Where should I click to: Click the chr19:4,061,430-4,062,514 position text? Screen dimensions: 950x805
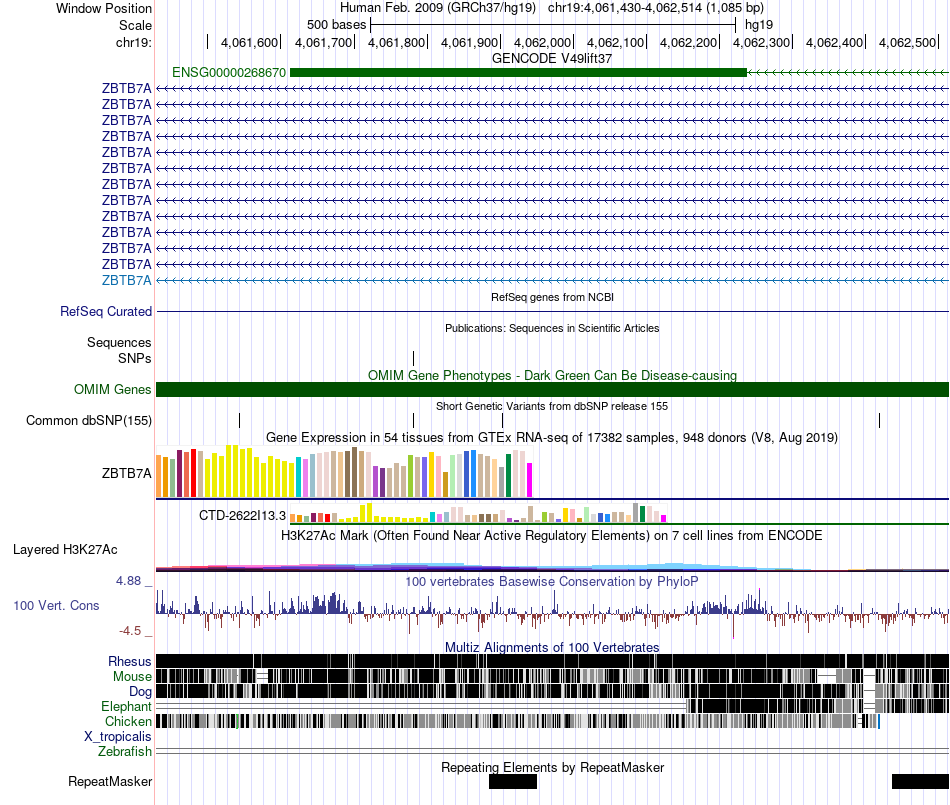pyautogui.click(x=656, y=8)
